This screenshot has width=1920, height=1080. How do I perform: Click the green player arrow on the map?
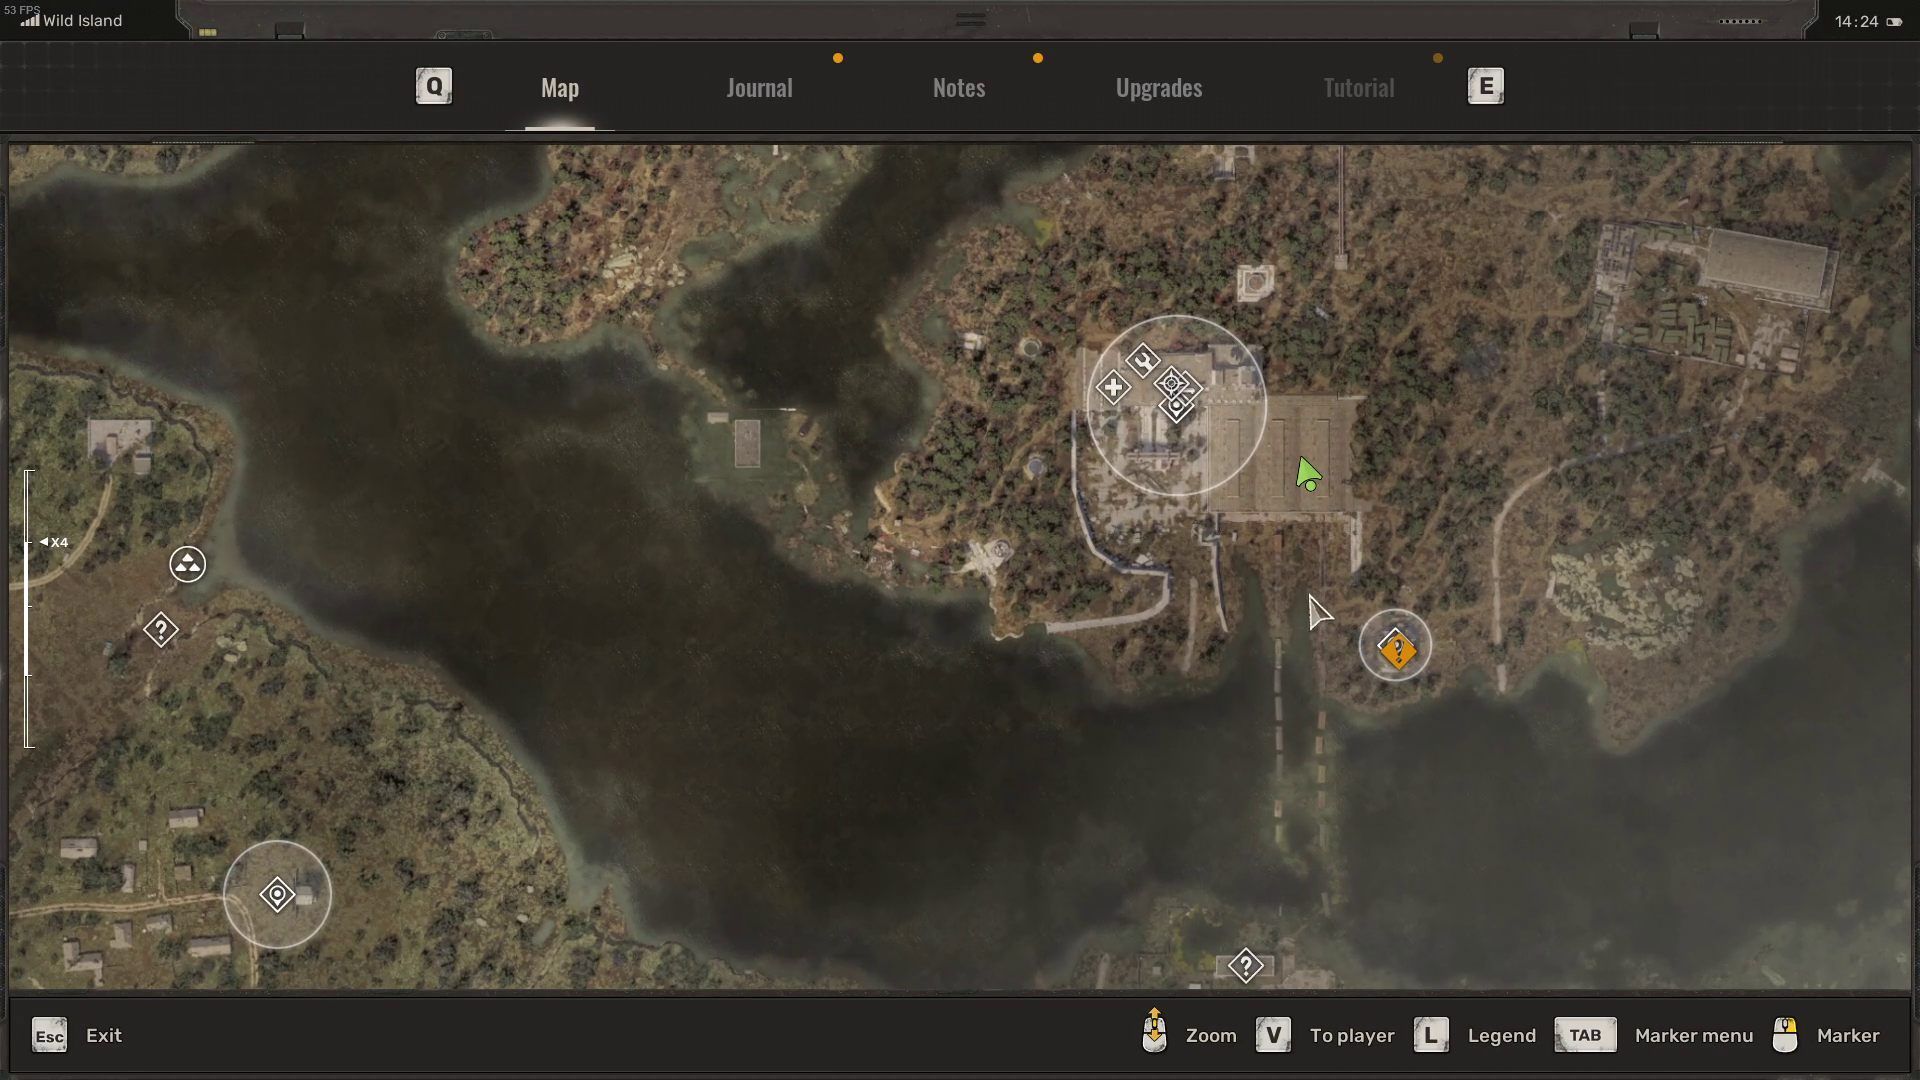[x=1307, y=474]
